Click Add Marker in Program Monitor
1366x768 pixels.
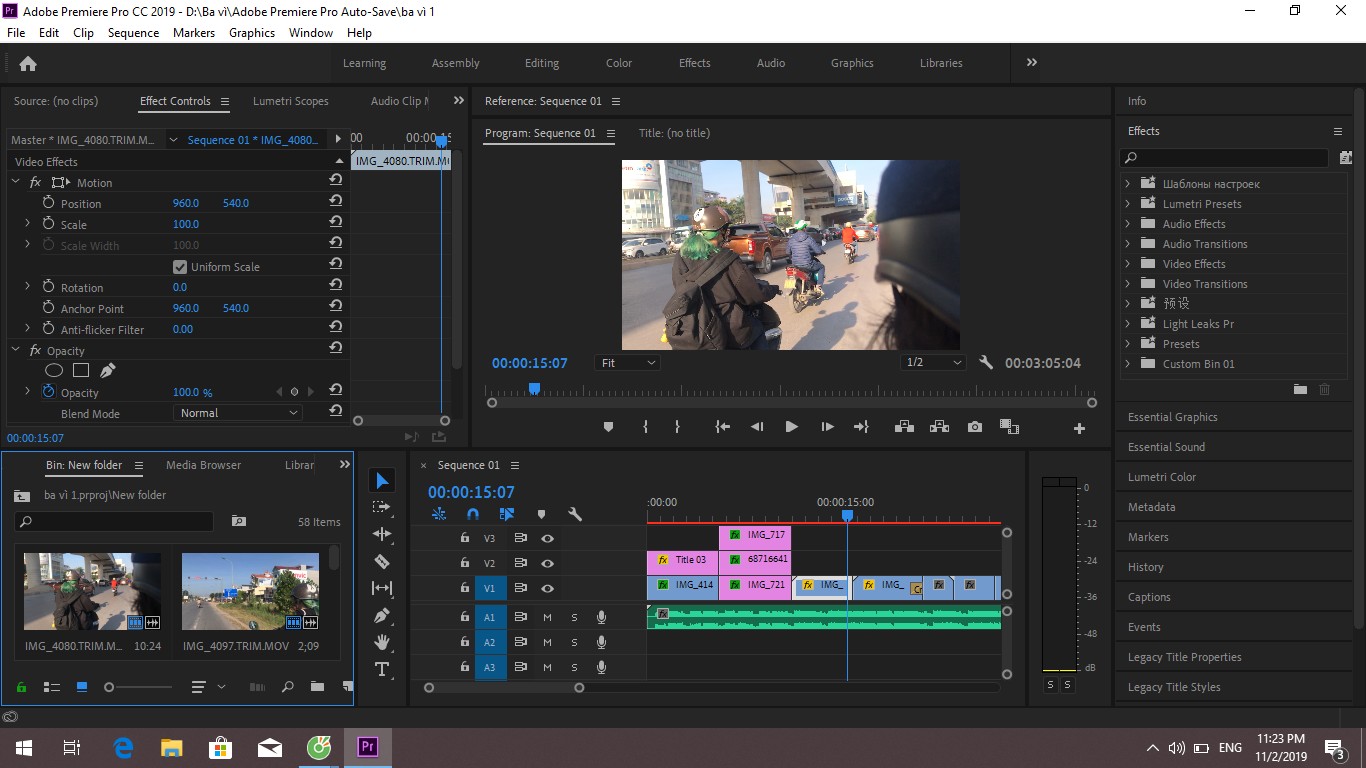tap(608, 427)
